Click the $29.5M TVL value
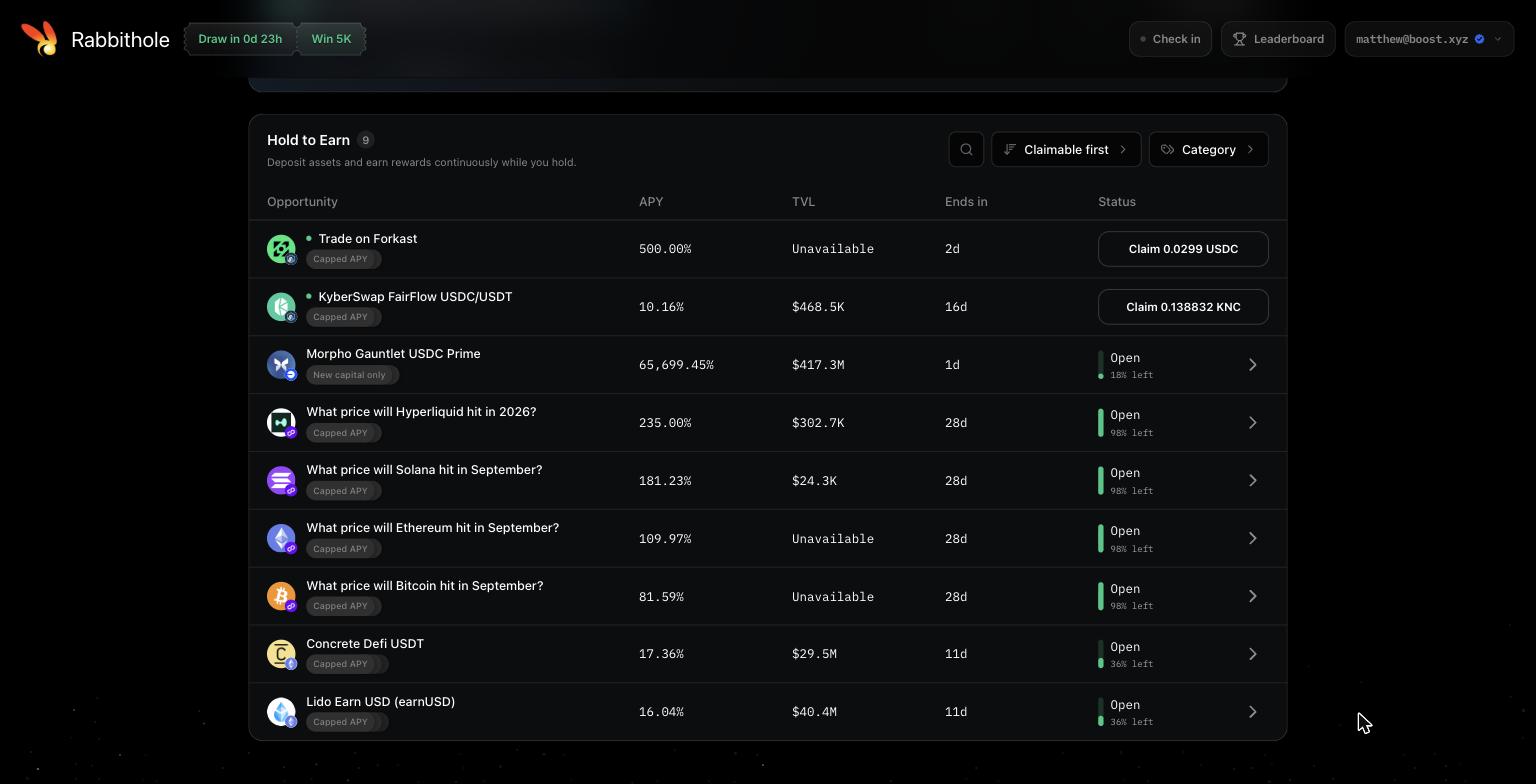The height and width of the screenshot is (784, 1536). click(x=814, y=654)
